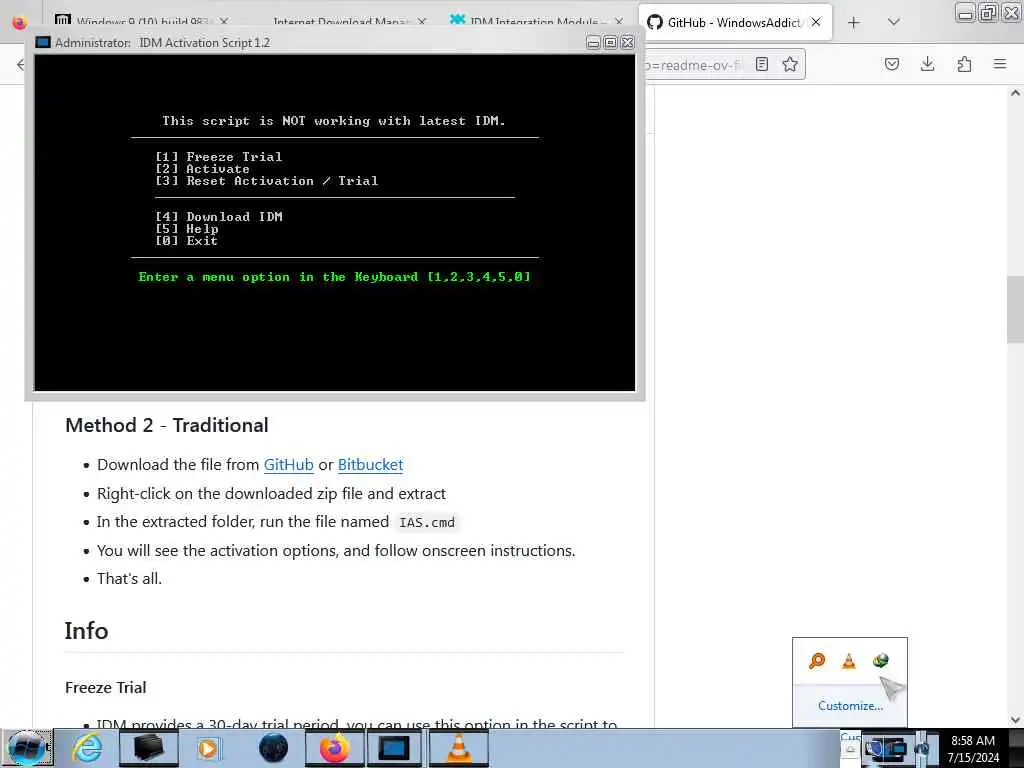Switch to command prompt taskbar button

pyautogui.click(x=394, y=748)
